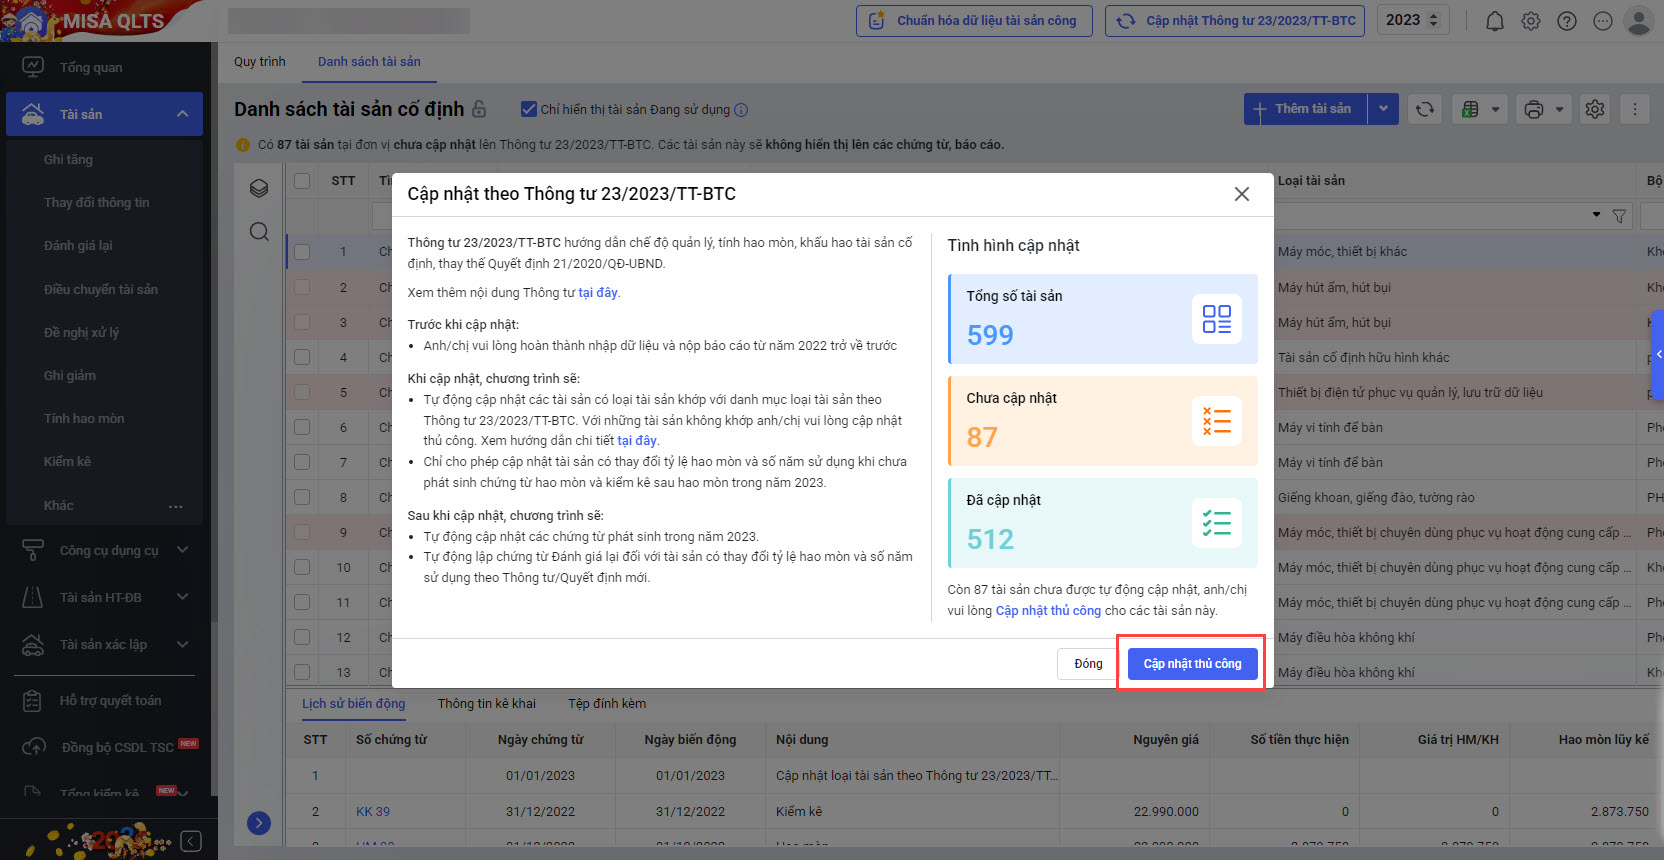Open the help question mark icon
The image size is (1664, 860).
[x=1567, y=21]
